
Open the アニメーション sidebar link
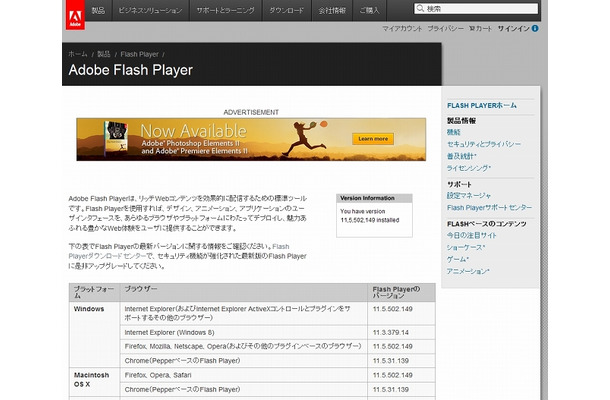(x=468, y=271)
